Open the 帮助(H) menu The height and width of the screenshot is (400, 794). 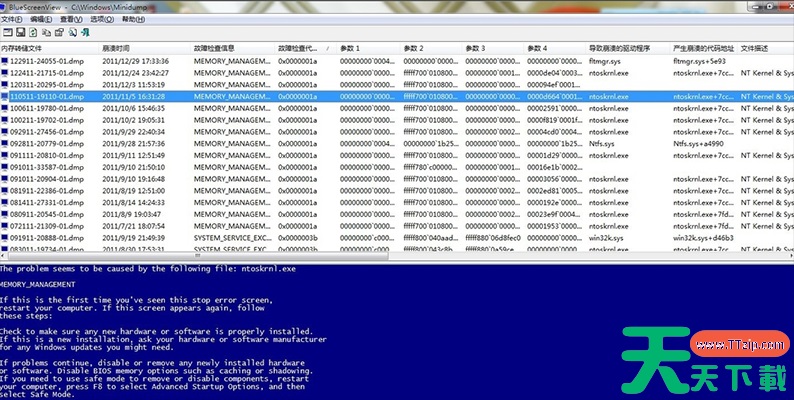[131, 19]
